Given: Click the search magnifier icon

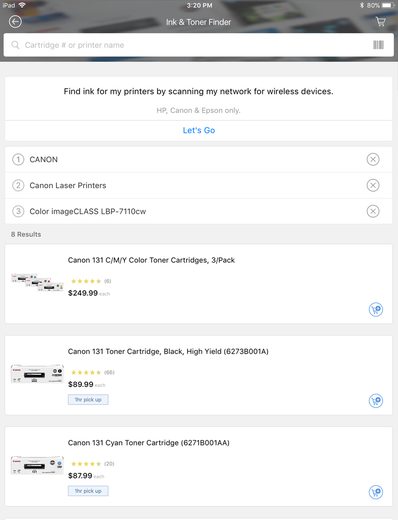Looking at the screenshot, I should point(15,45).
